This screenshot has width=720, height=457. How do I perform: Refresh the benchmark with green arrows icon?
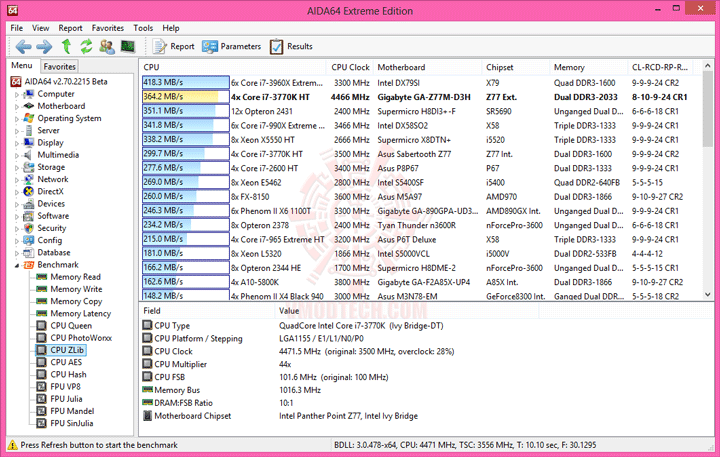pos(86,46)
